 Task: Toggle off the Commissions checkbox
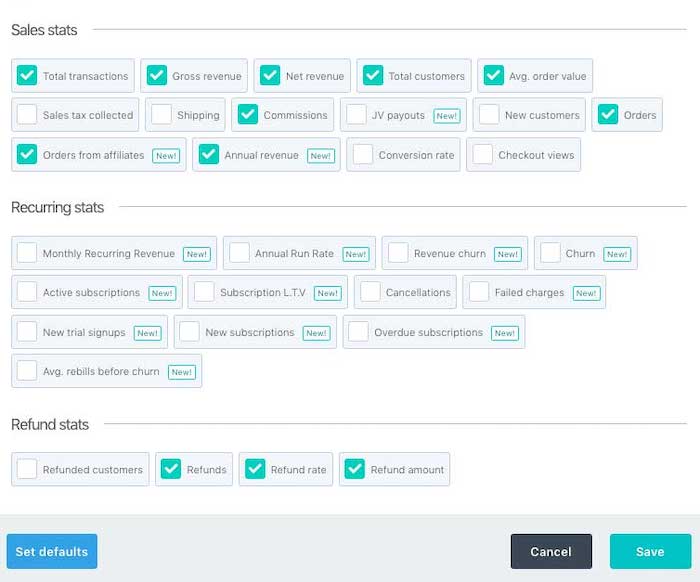[x=248, y=115]
